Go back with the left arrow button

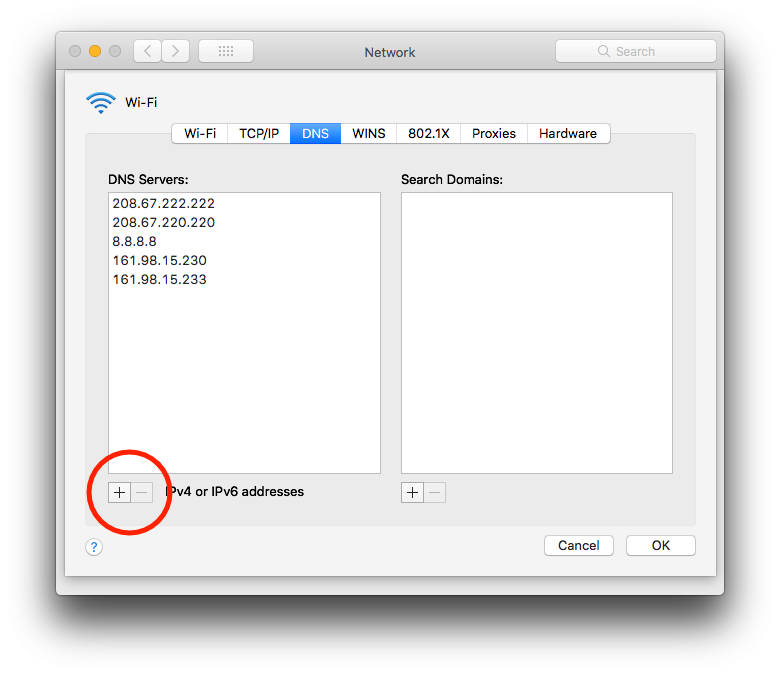tap(147, 51)
